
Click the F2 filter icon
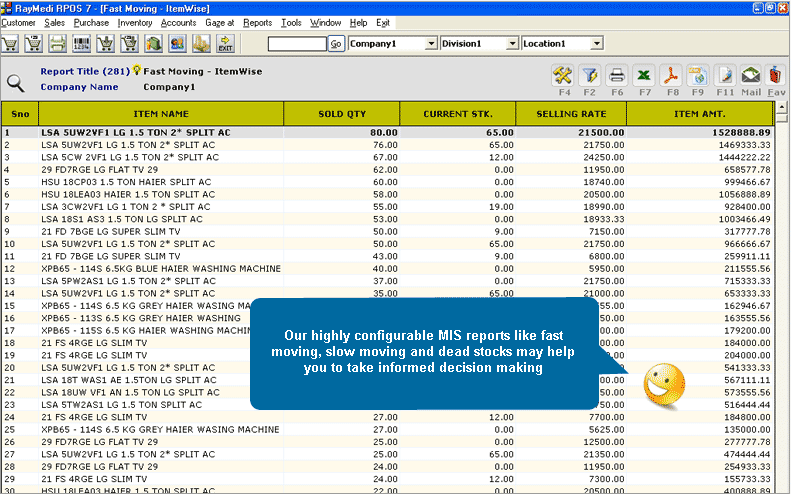pyautogui.click(x=590, y=76)
